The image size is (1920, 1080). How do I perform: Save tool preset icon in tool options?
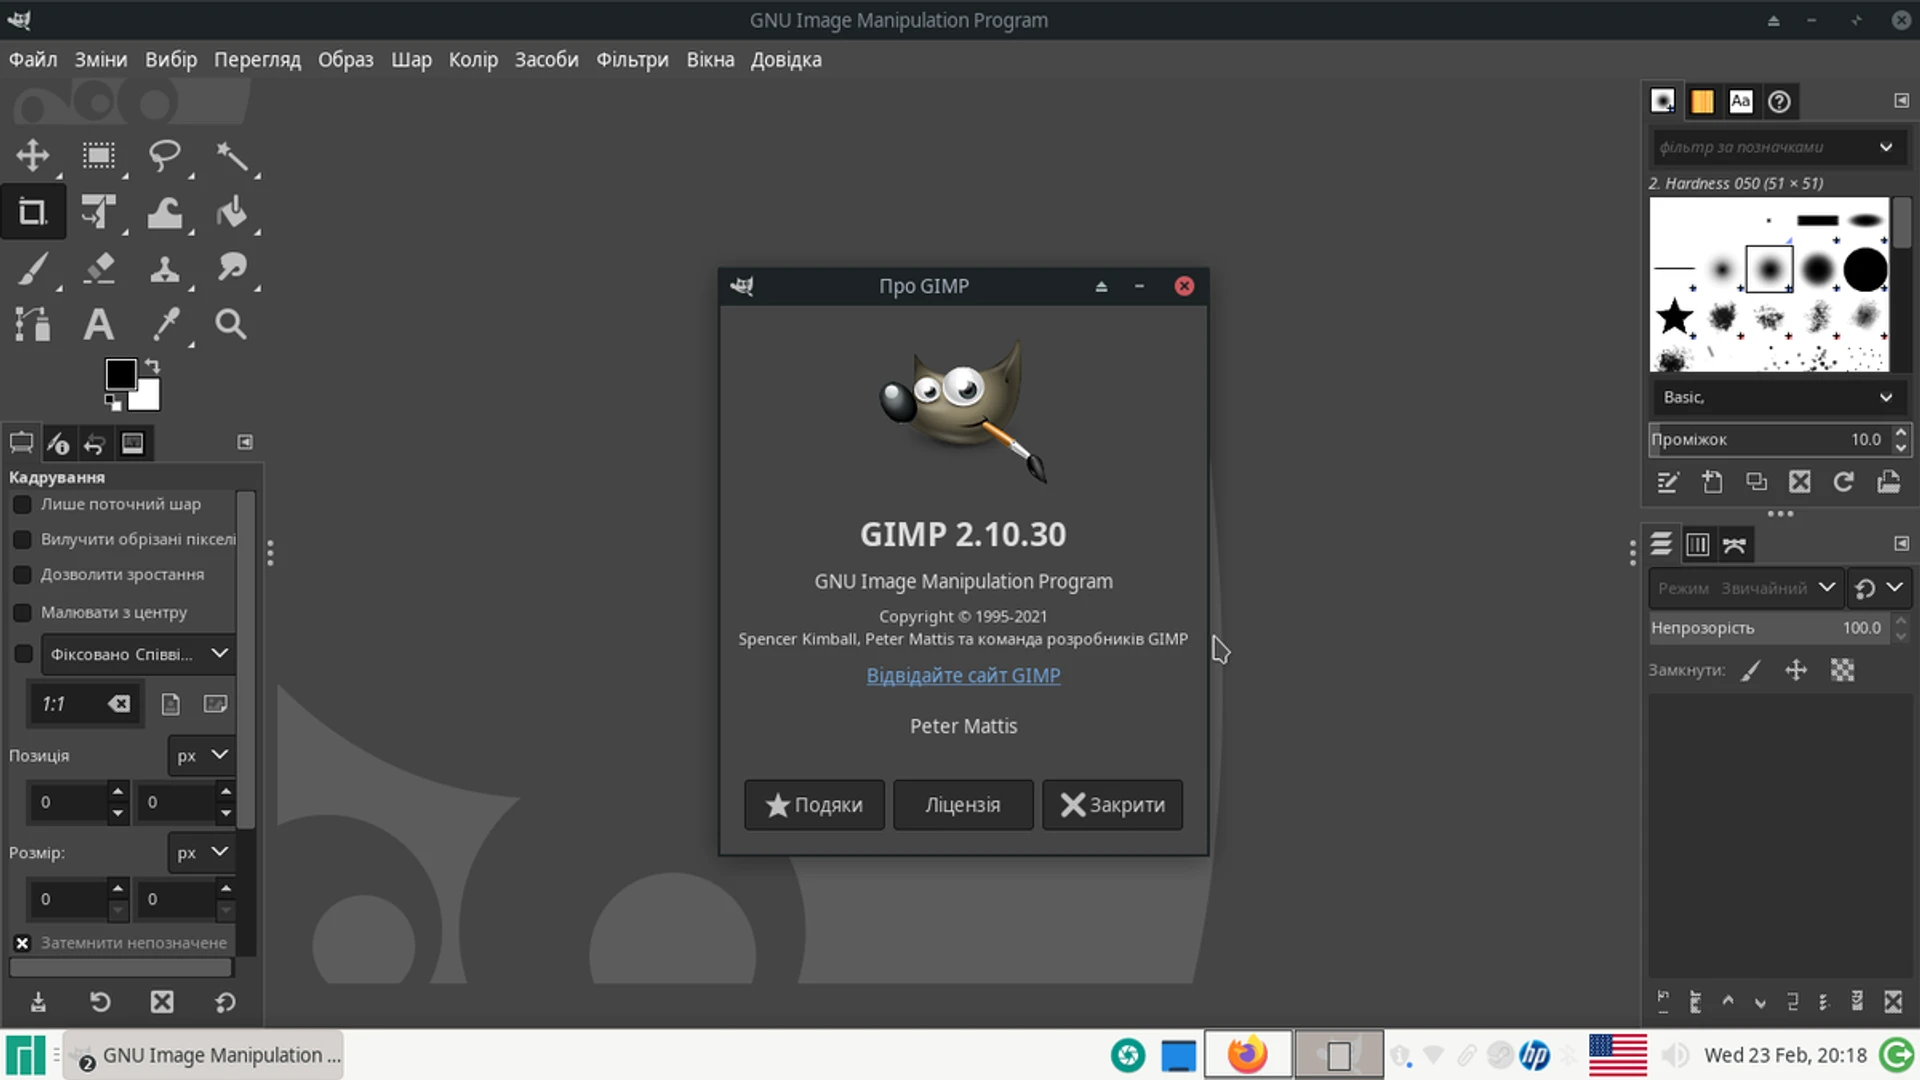click(x=38, y=1002)
